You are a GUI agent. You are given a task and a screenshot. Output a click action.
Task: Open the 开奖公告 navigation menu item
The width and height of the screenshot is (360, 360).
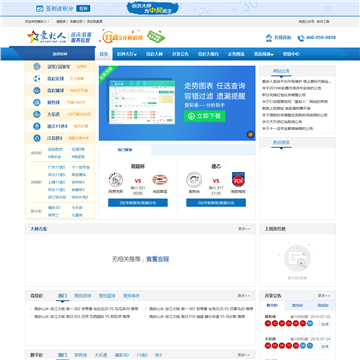(180, 54)
